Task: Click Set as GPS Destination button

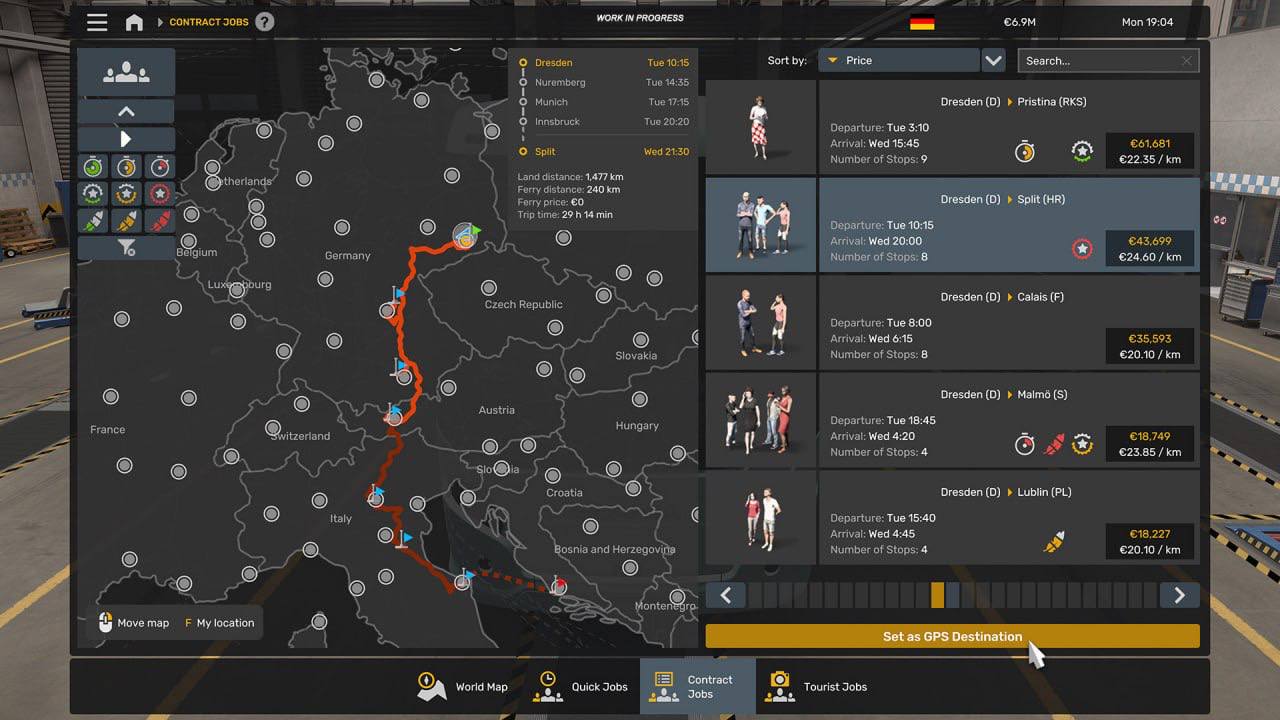Action: [x=952, y=636]
